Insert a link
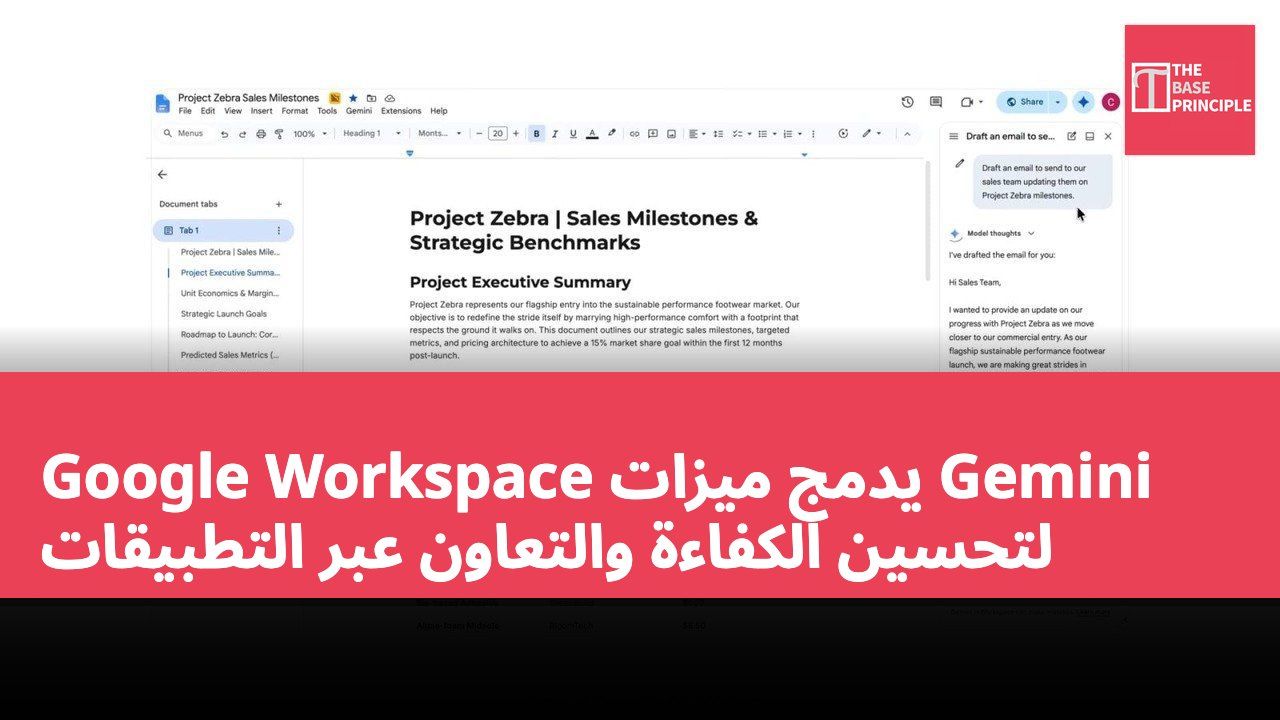This screenshot has height=720, width=1280. pyautogui.click(x=634, y=133)
